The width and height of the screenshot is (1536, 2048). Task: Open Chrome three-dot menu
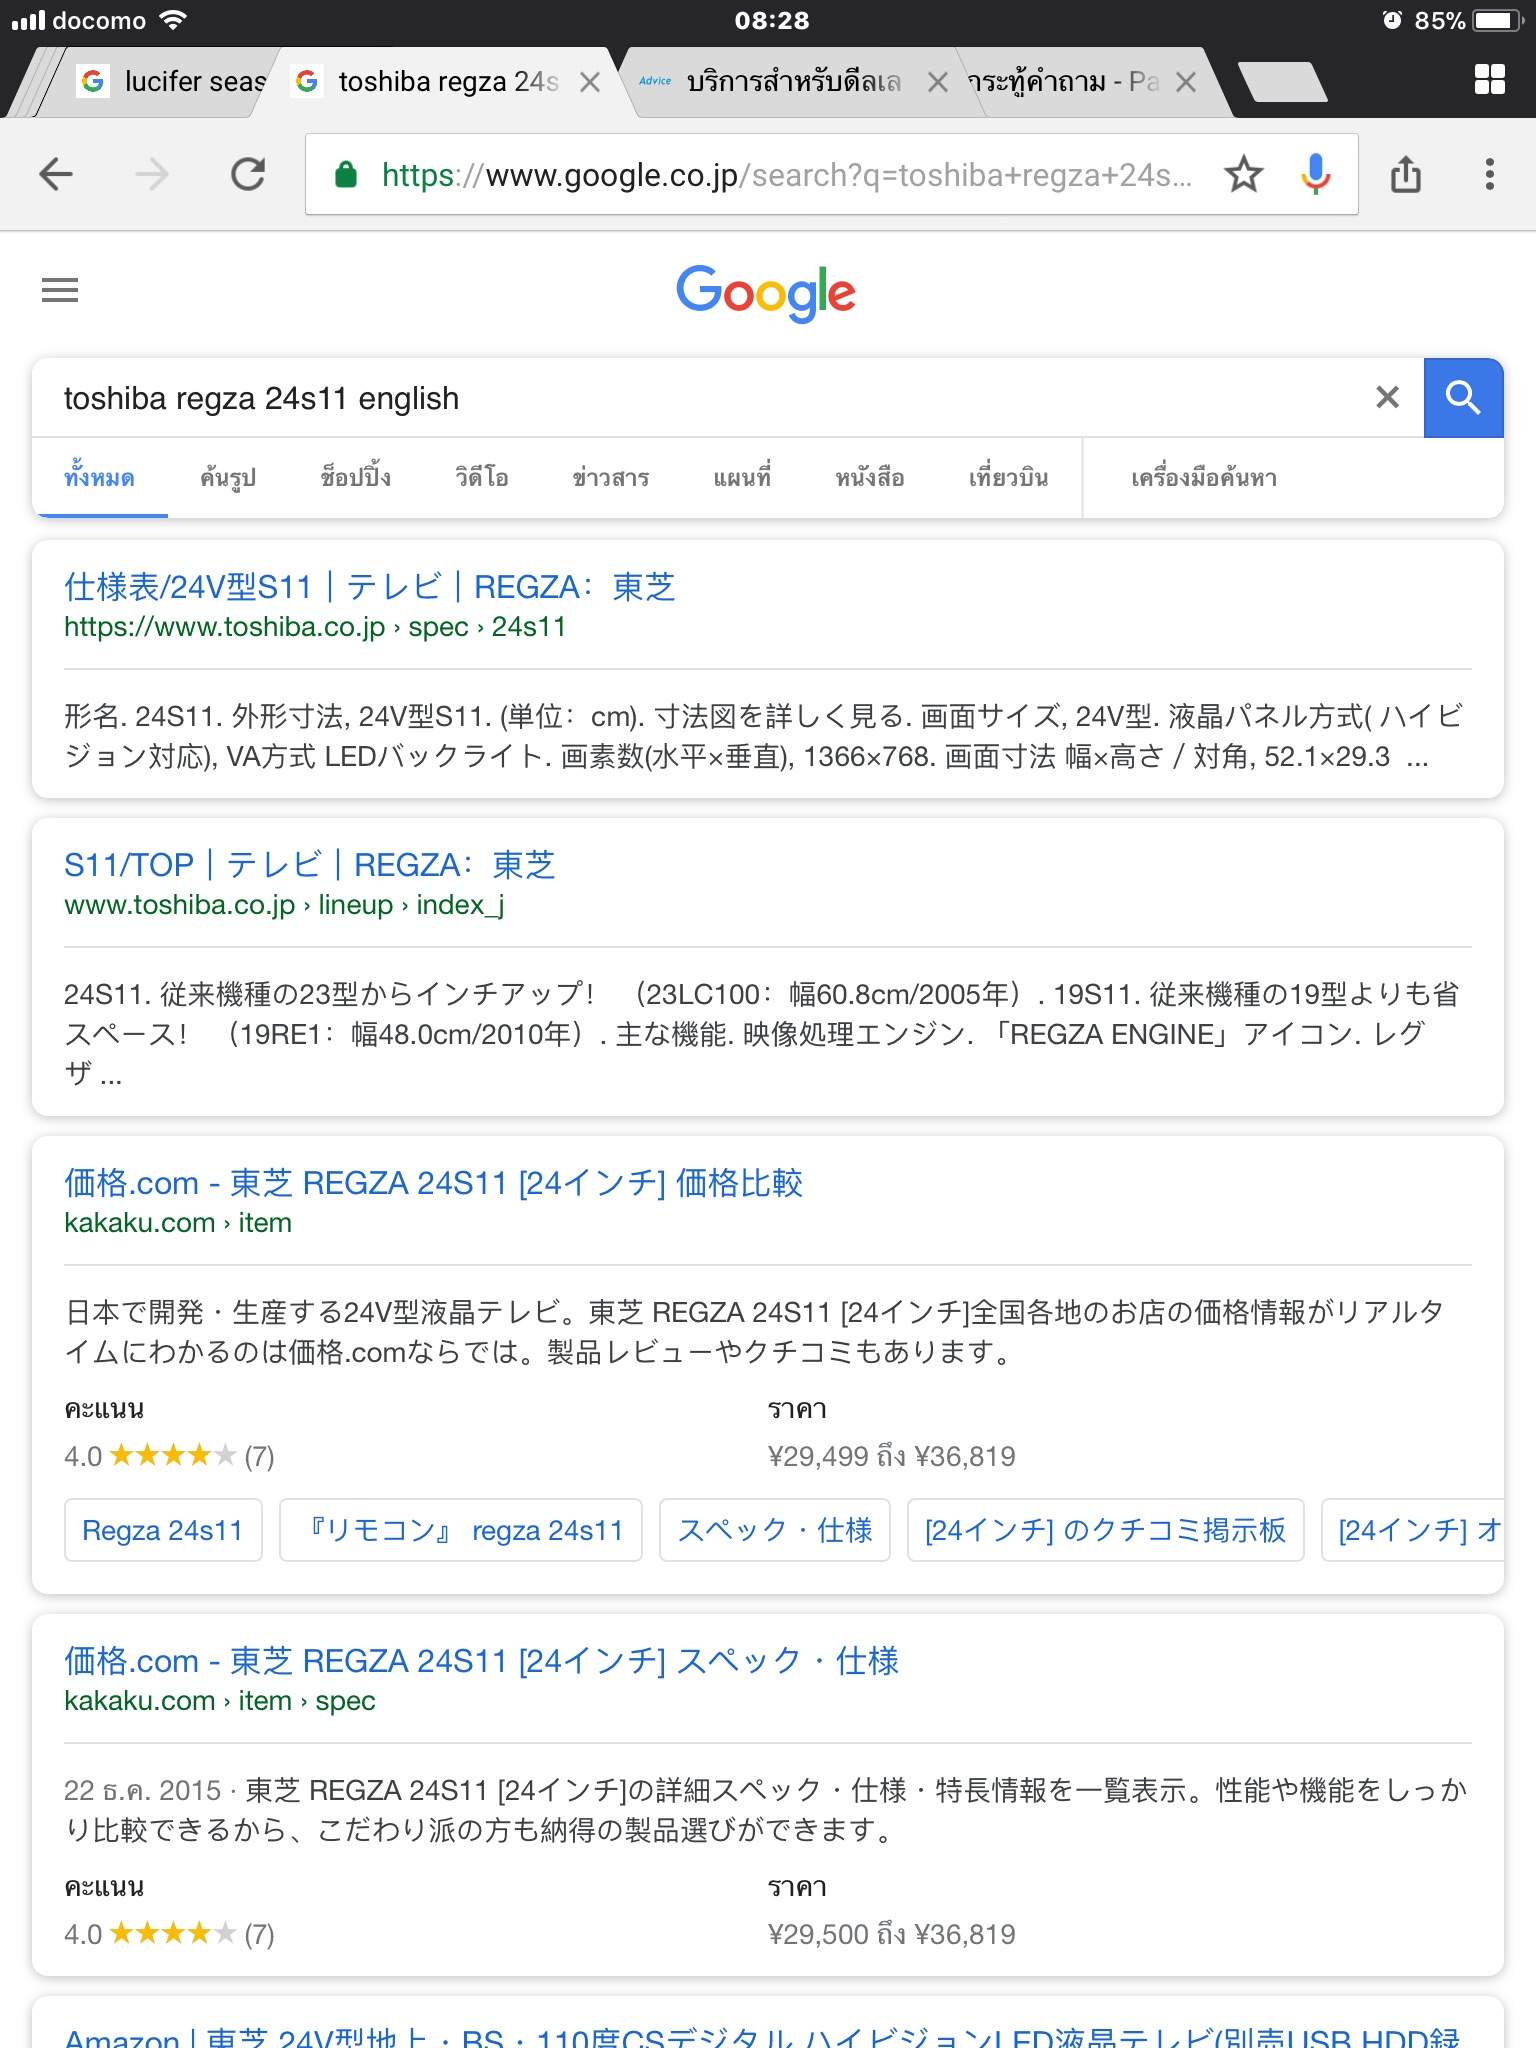(1489, 175)
